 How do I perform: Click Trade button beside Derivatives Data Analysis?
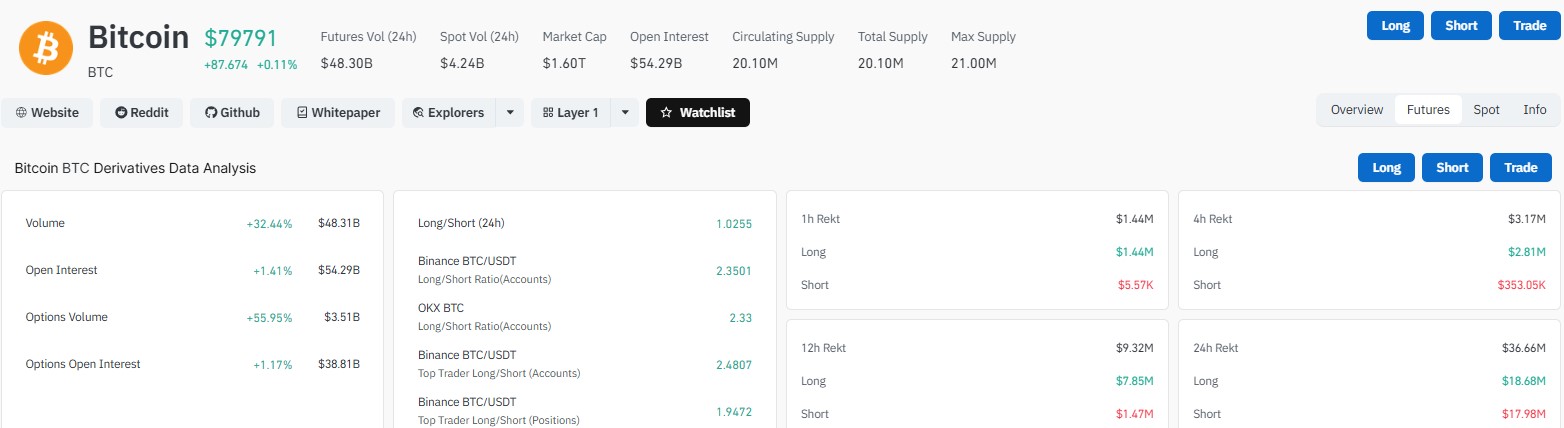(1520, 168)
